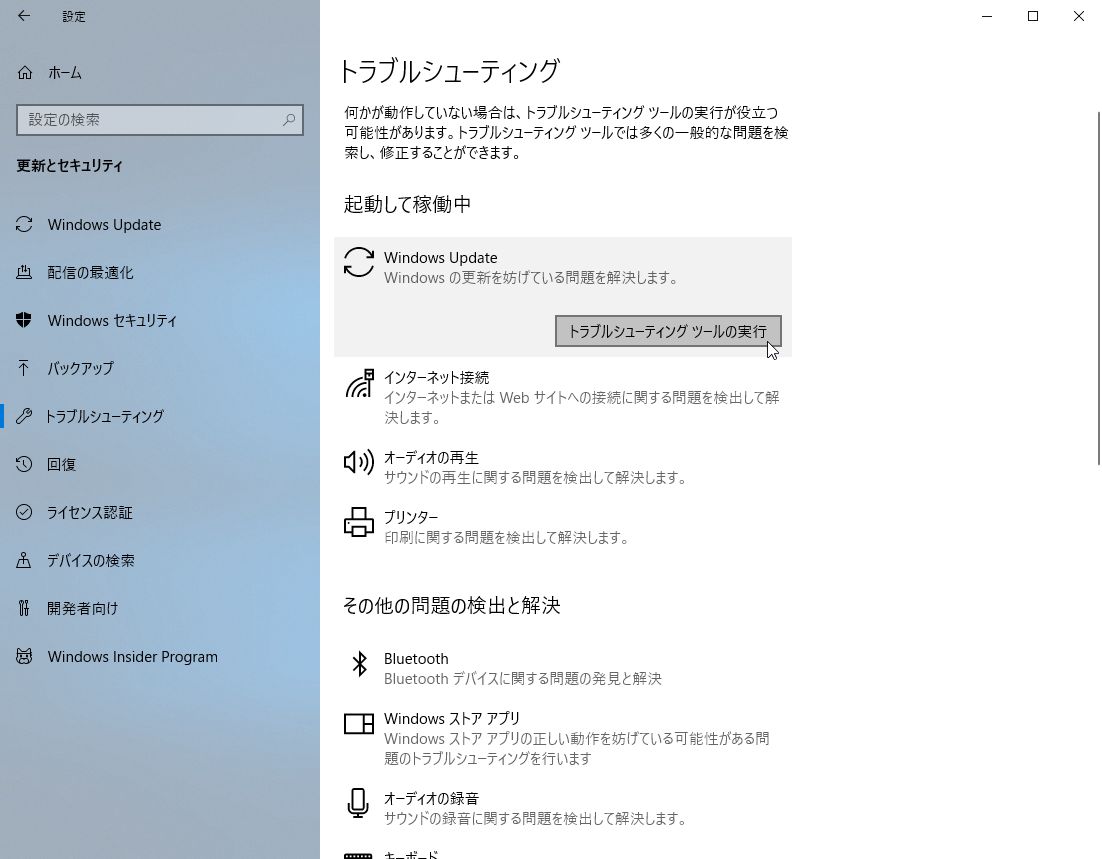Viewport: 1102px width, 859px height.
Task: Run トラブルシューティング ツールの実行 button
Action: [668, 331]
